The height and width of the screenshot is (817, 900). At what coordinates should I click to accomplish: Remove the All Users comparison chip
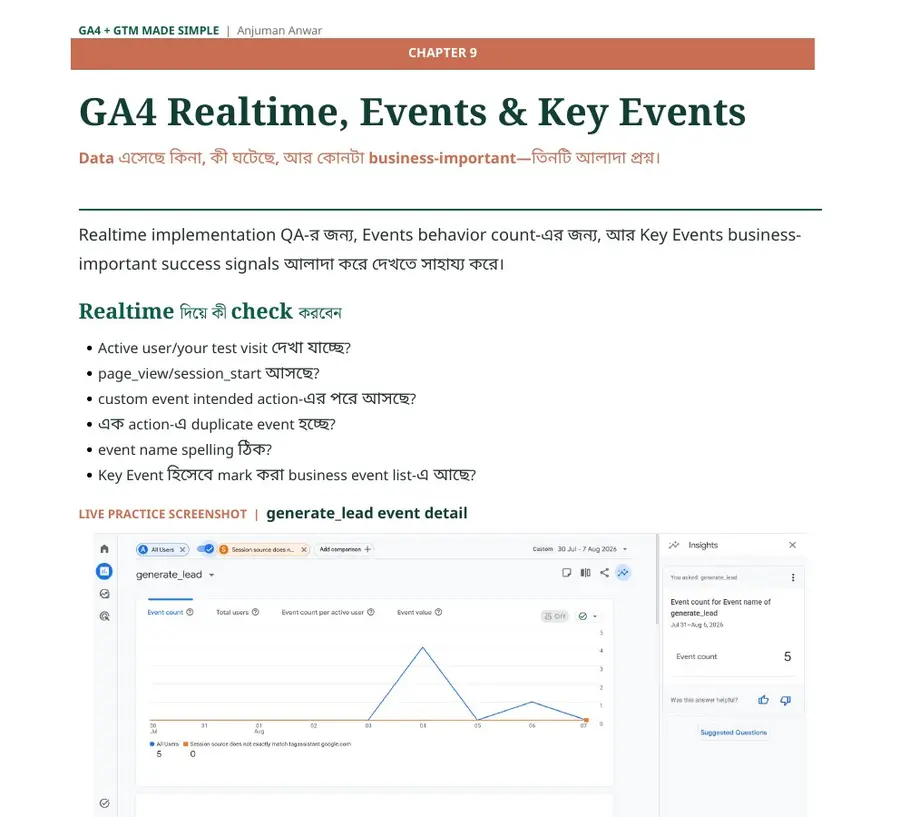(183, 549)
